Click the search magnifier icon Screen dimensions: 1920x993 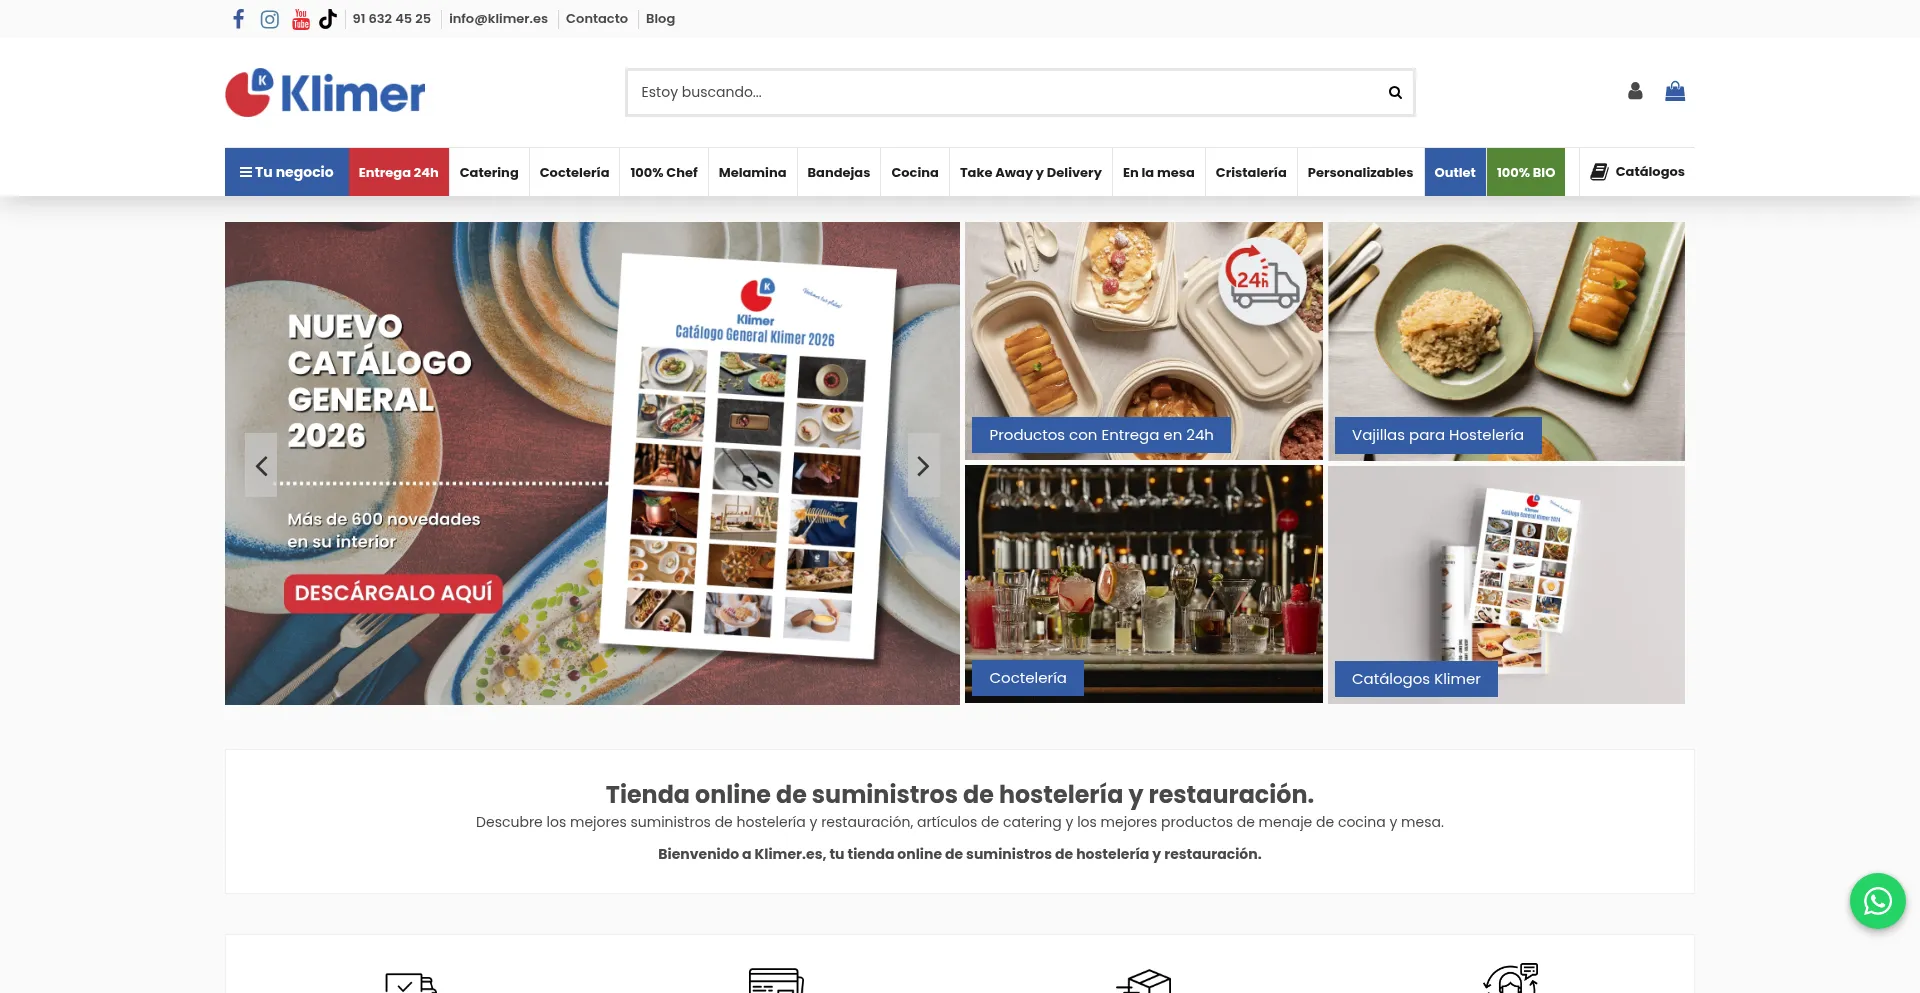(1395, 93)
